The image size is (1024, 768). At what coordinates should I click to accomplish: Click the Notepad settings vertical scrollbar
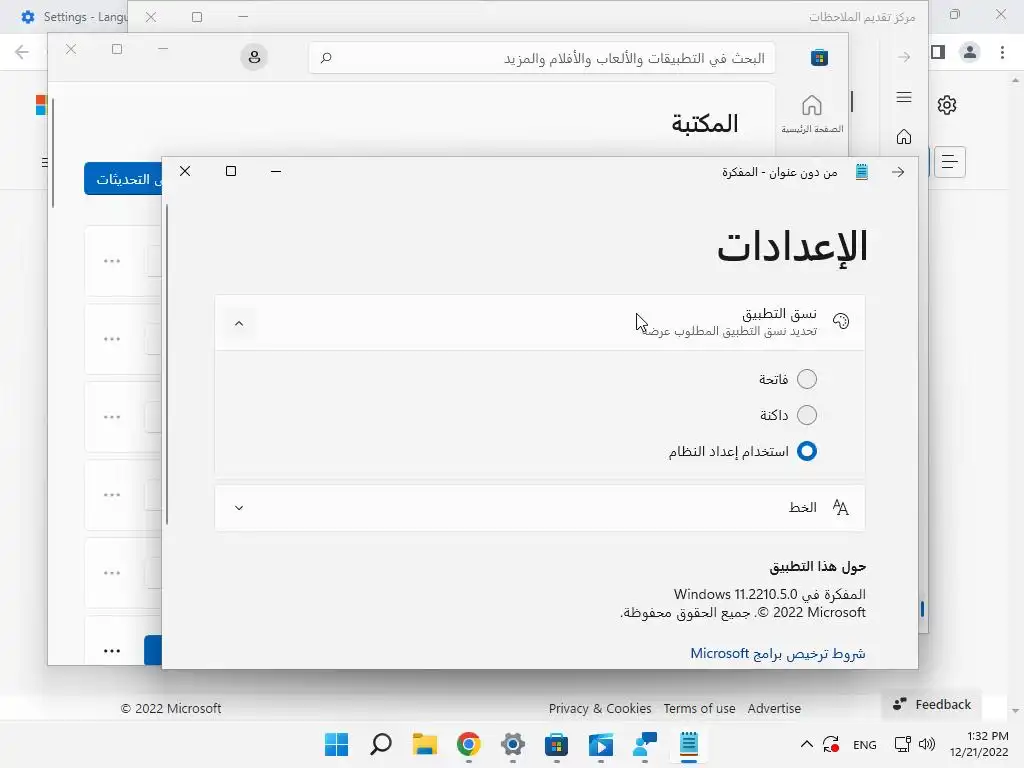coord(167,364)
